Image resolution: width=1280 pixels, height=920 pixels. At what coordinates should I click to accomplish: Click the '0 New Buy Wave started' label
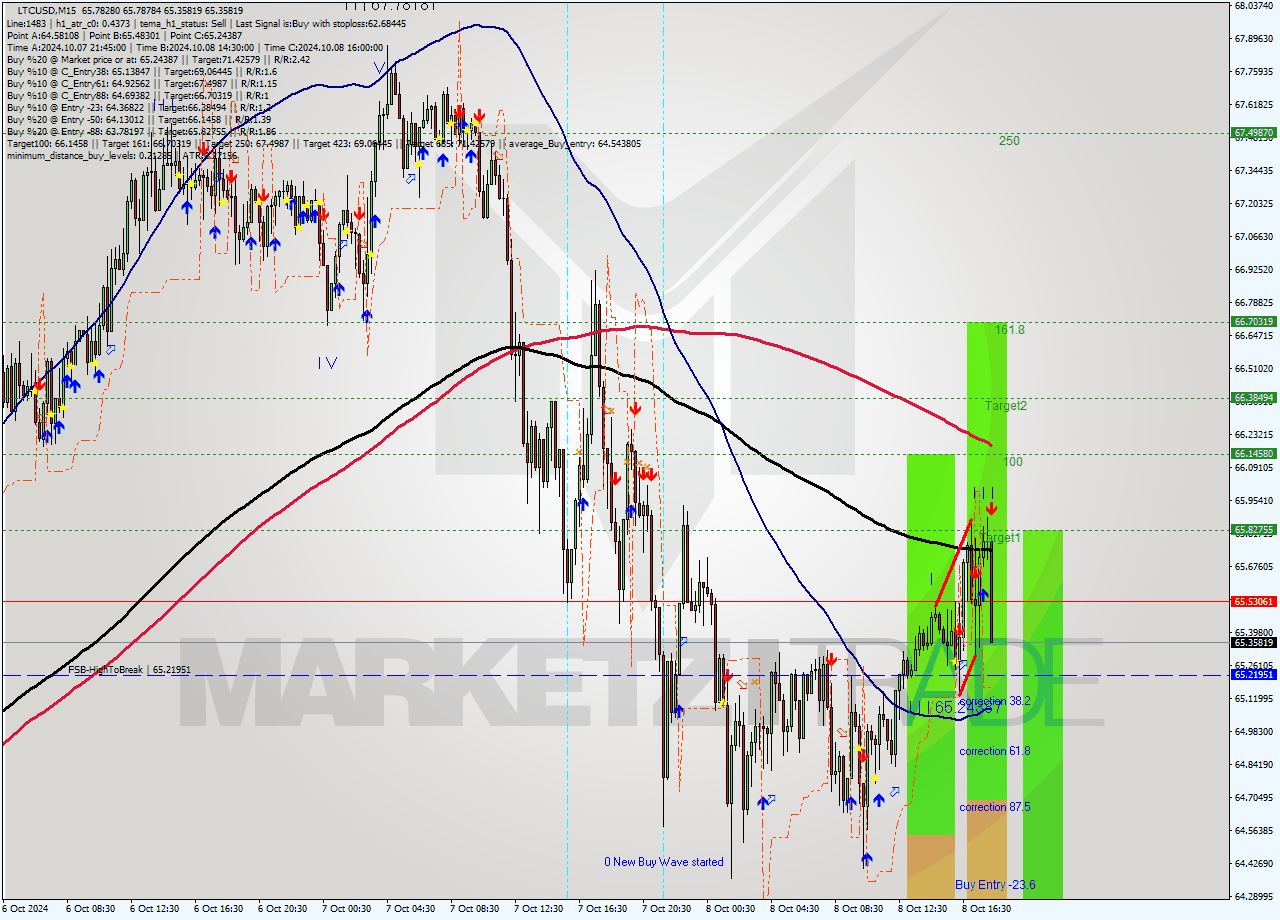point(664,862)
